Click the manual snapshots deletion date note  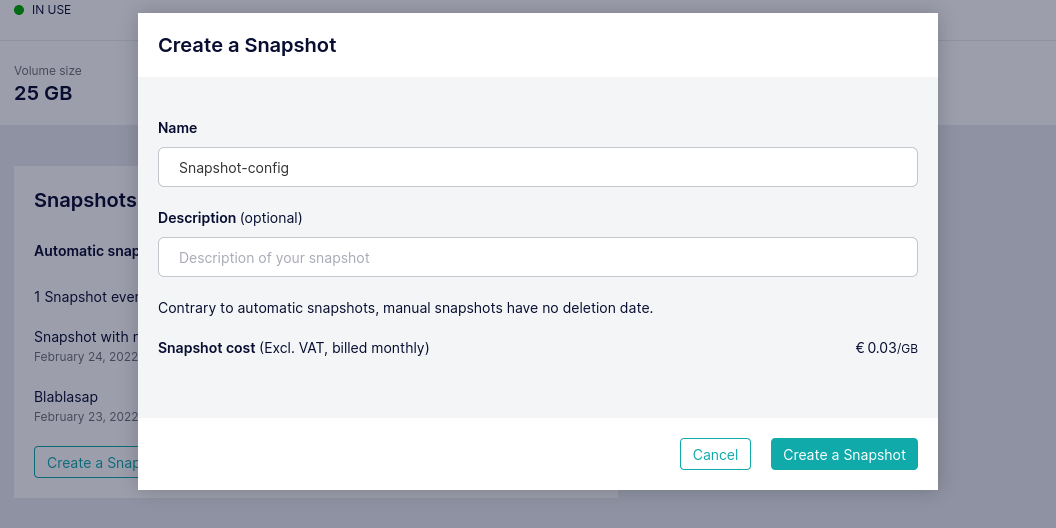[405, 307]
